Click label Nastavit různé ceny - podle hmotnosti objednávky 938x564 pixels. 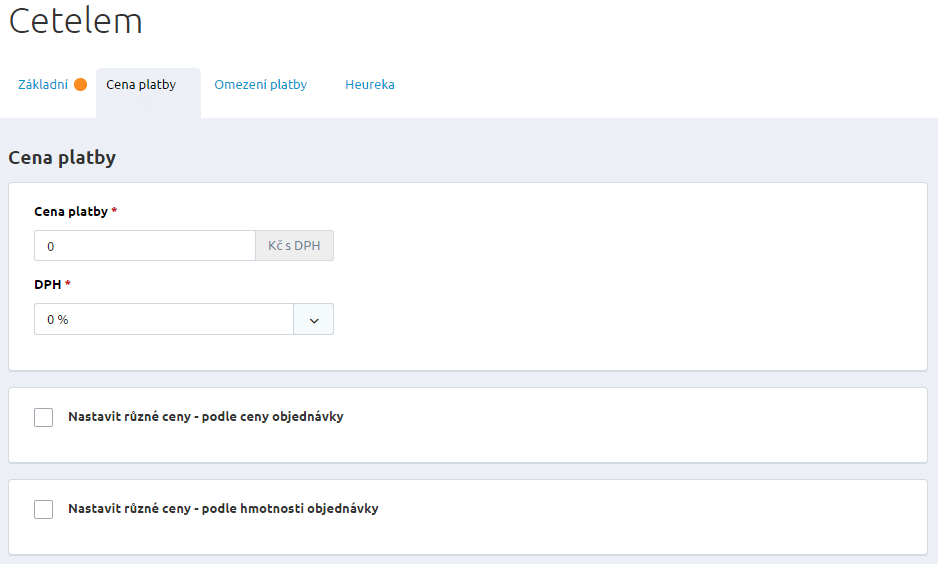223,509
